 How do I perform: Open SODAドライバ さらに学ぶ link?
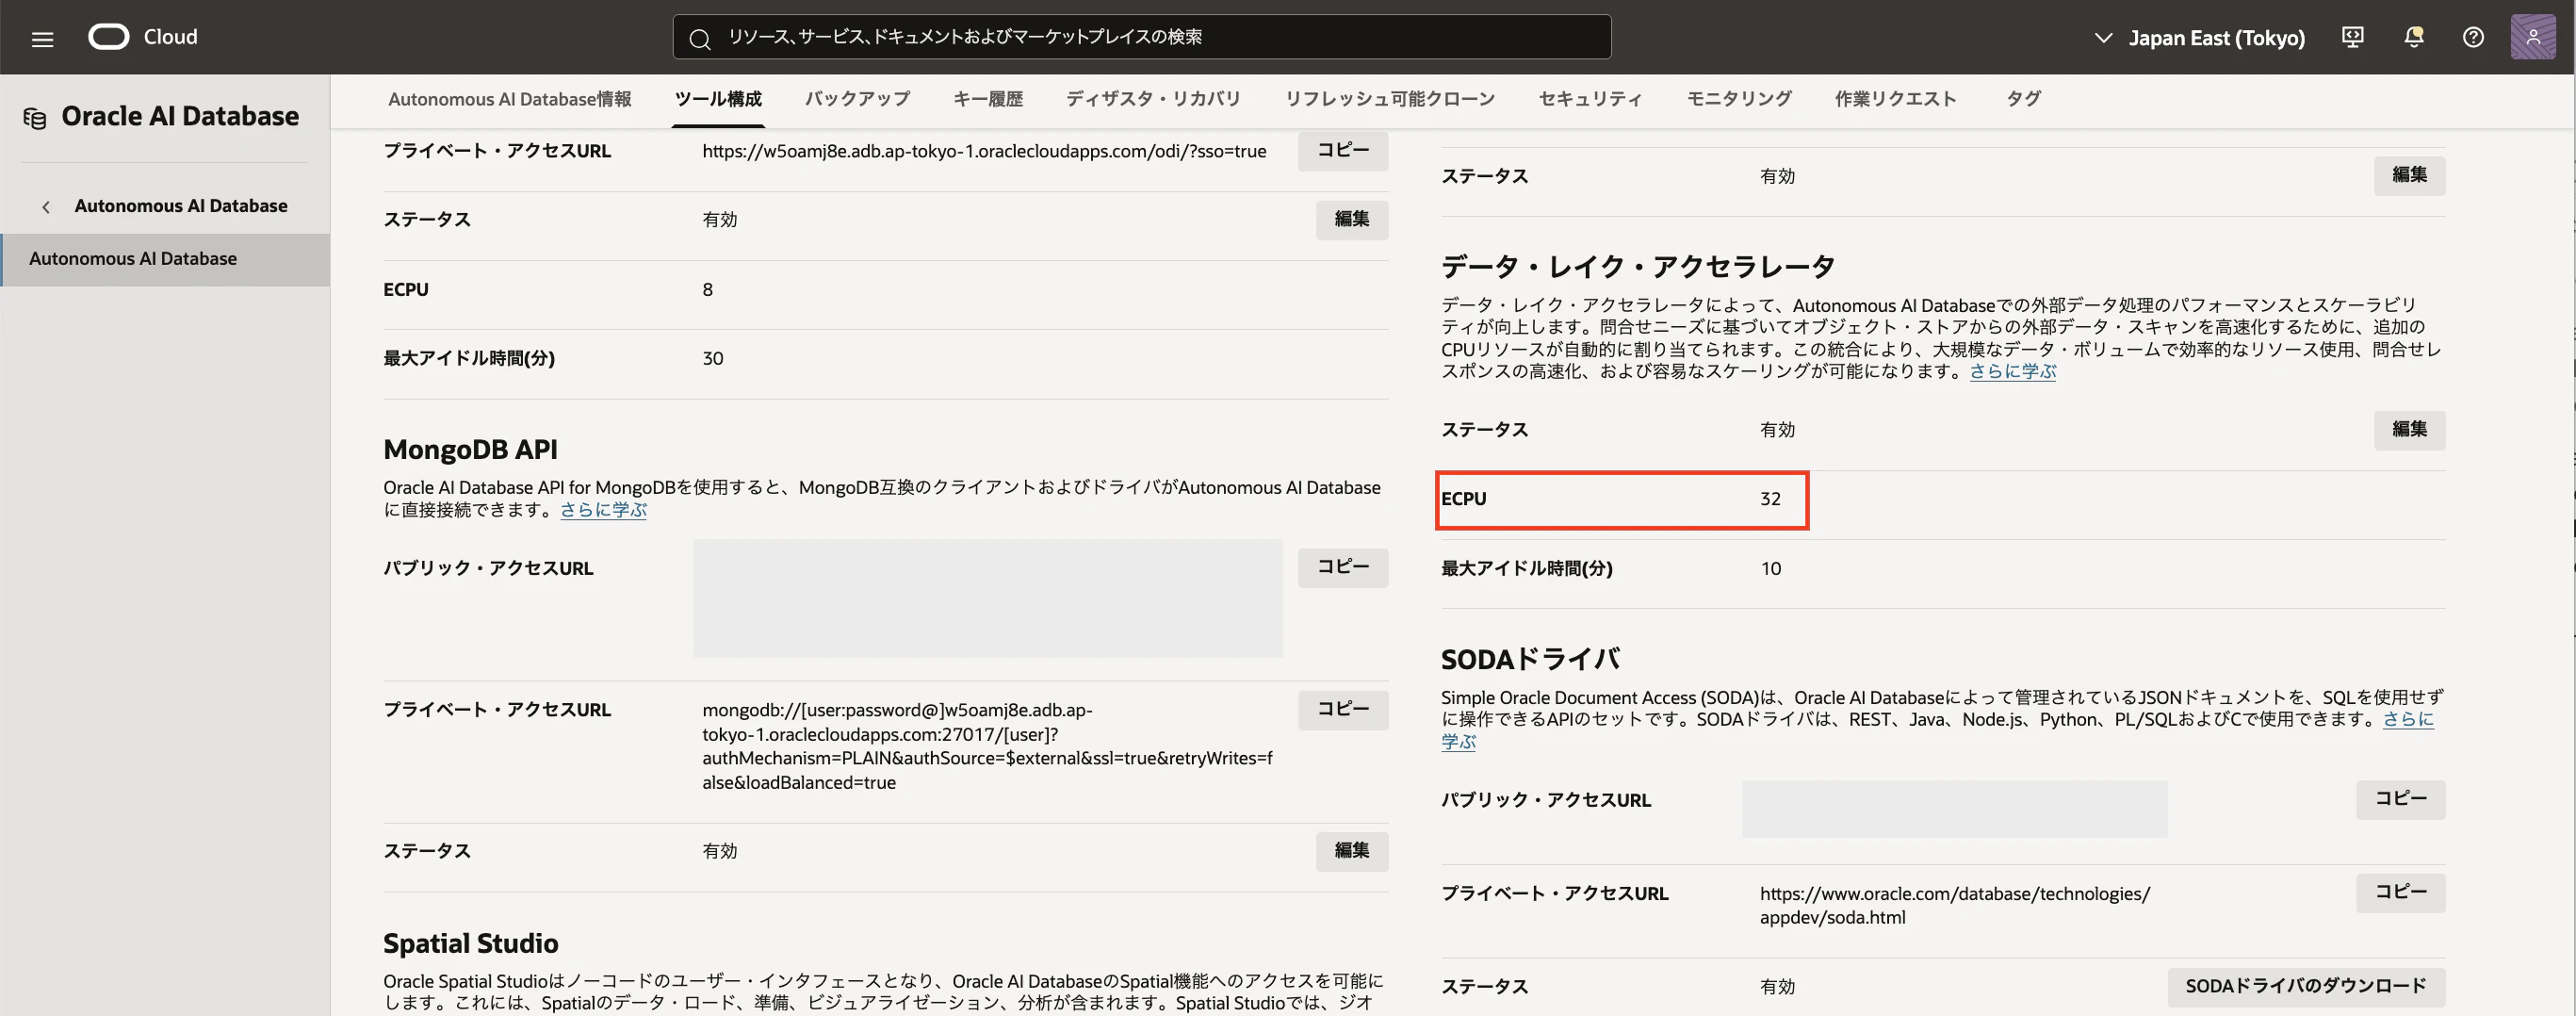[x=2408, y=720]
